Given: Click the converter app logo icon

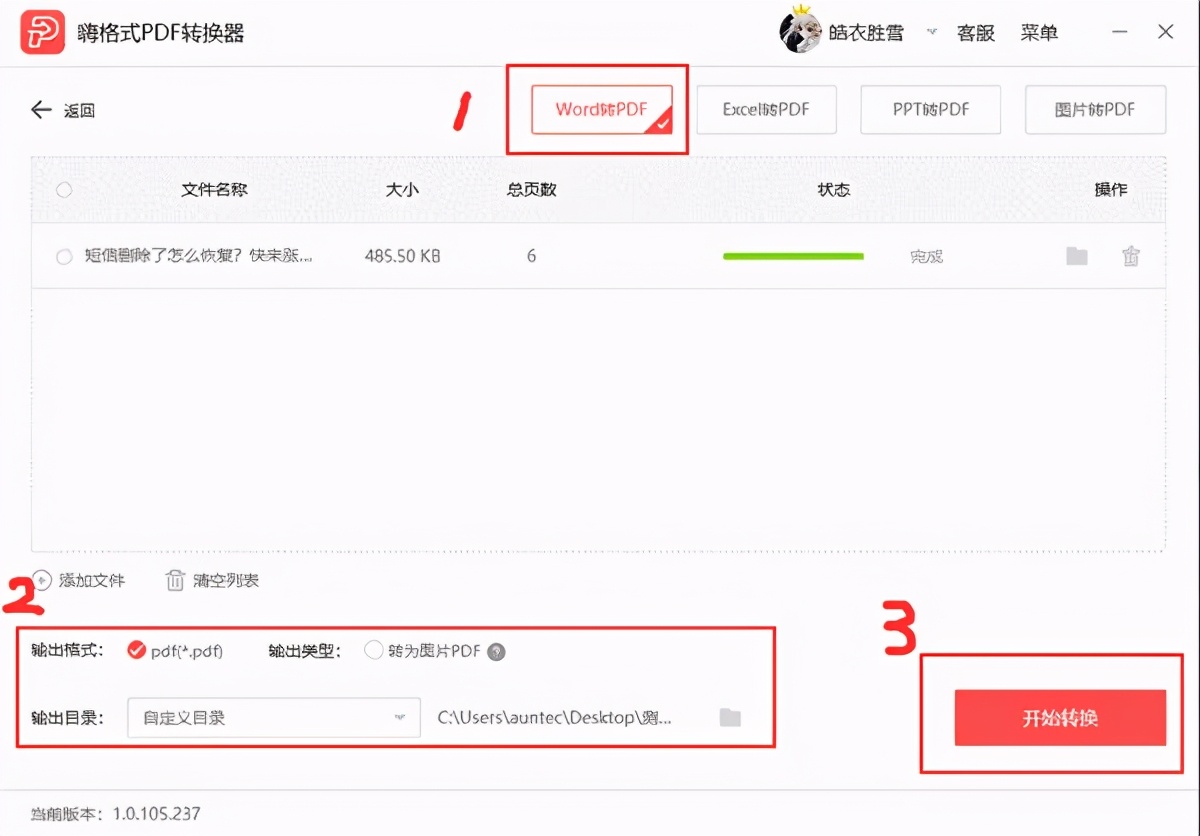Looking at the screenshot, I should tap(41, 31).
